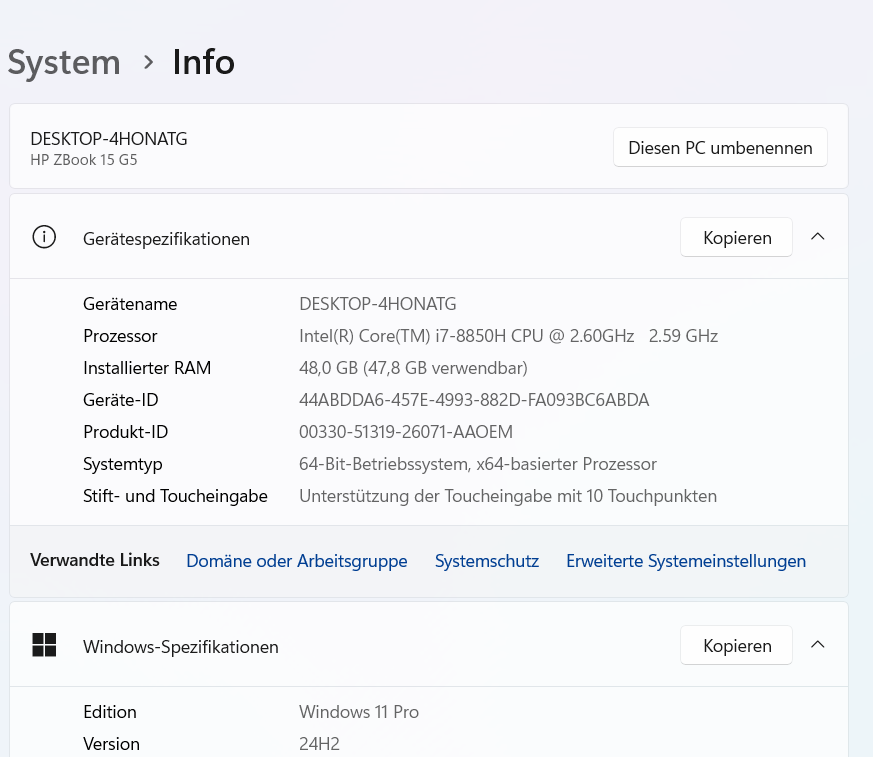
Task: Select the Produkt-ID value 00330-51319-26071-AAOEM
Action: point(406,432)
